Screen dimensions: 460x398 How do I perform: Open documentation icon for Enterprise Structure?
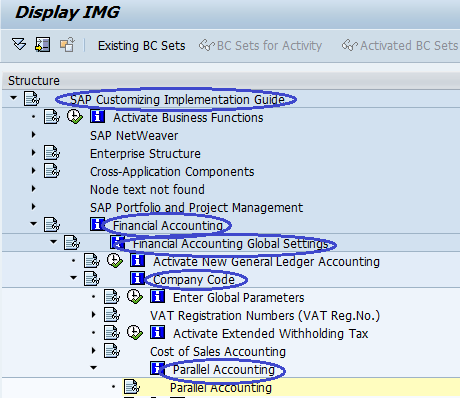(52, 153)
